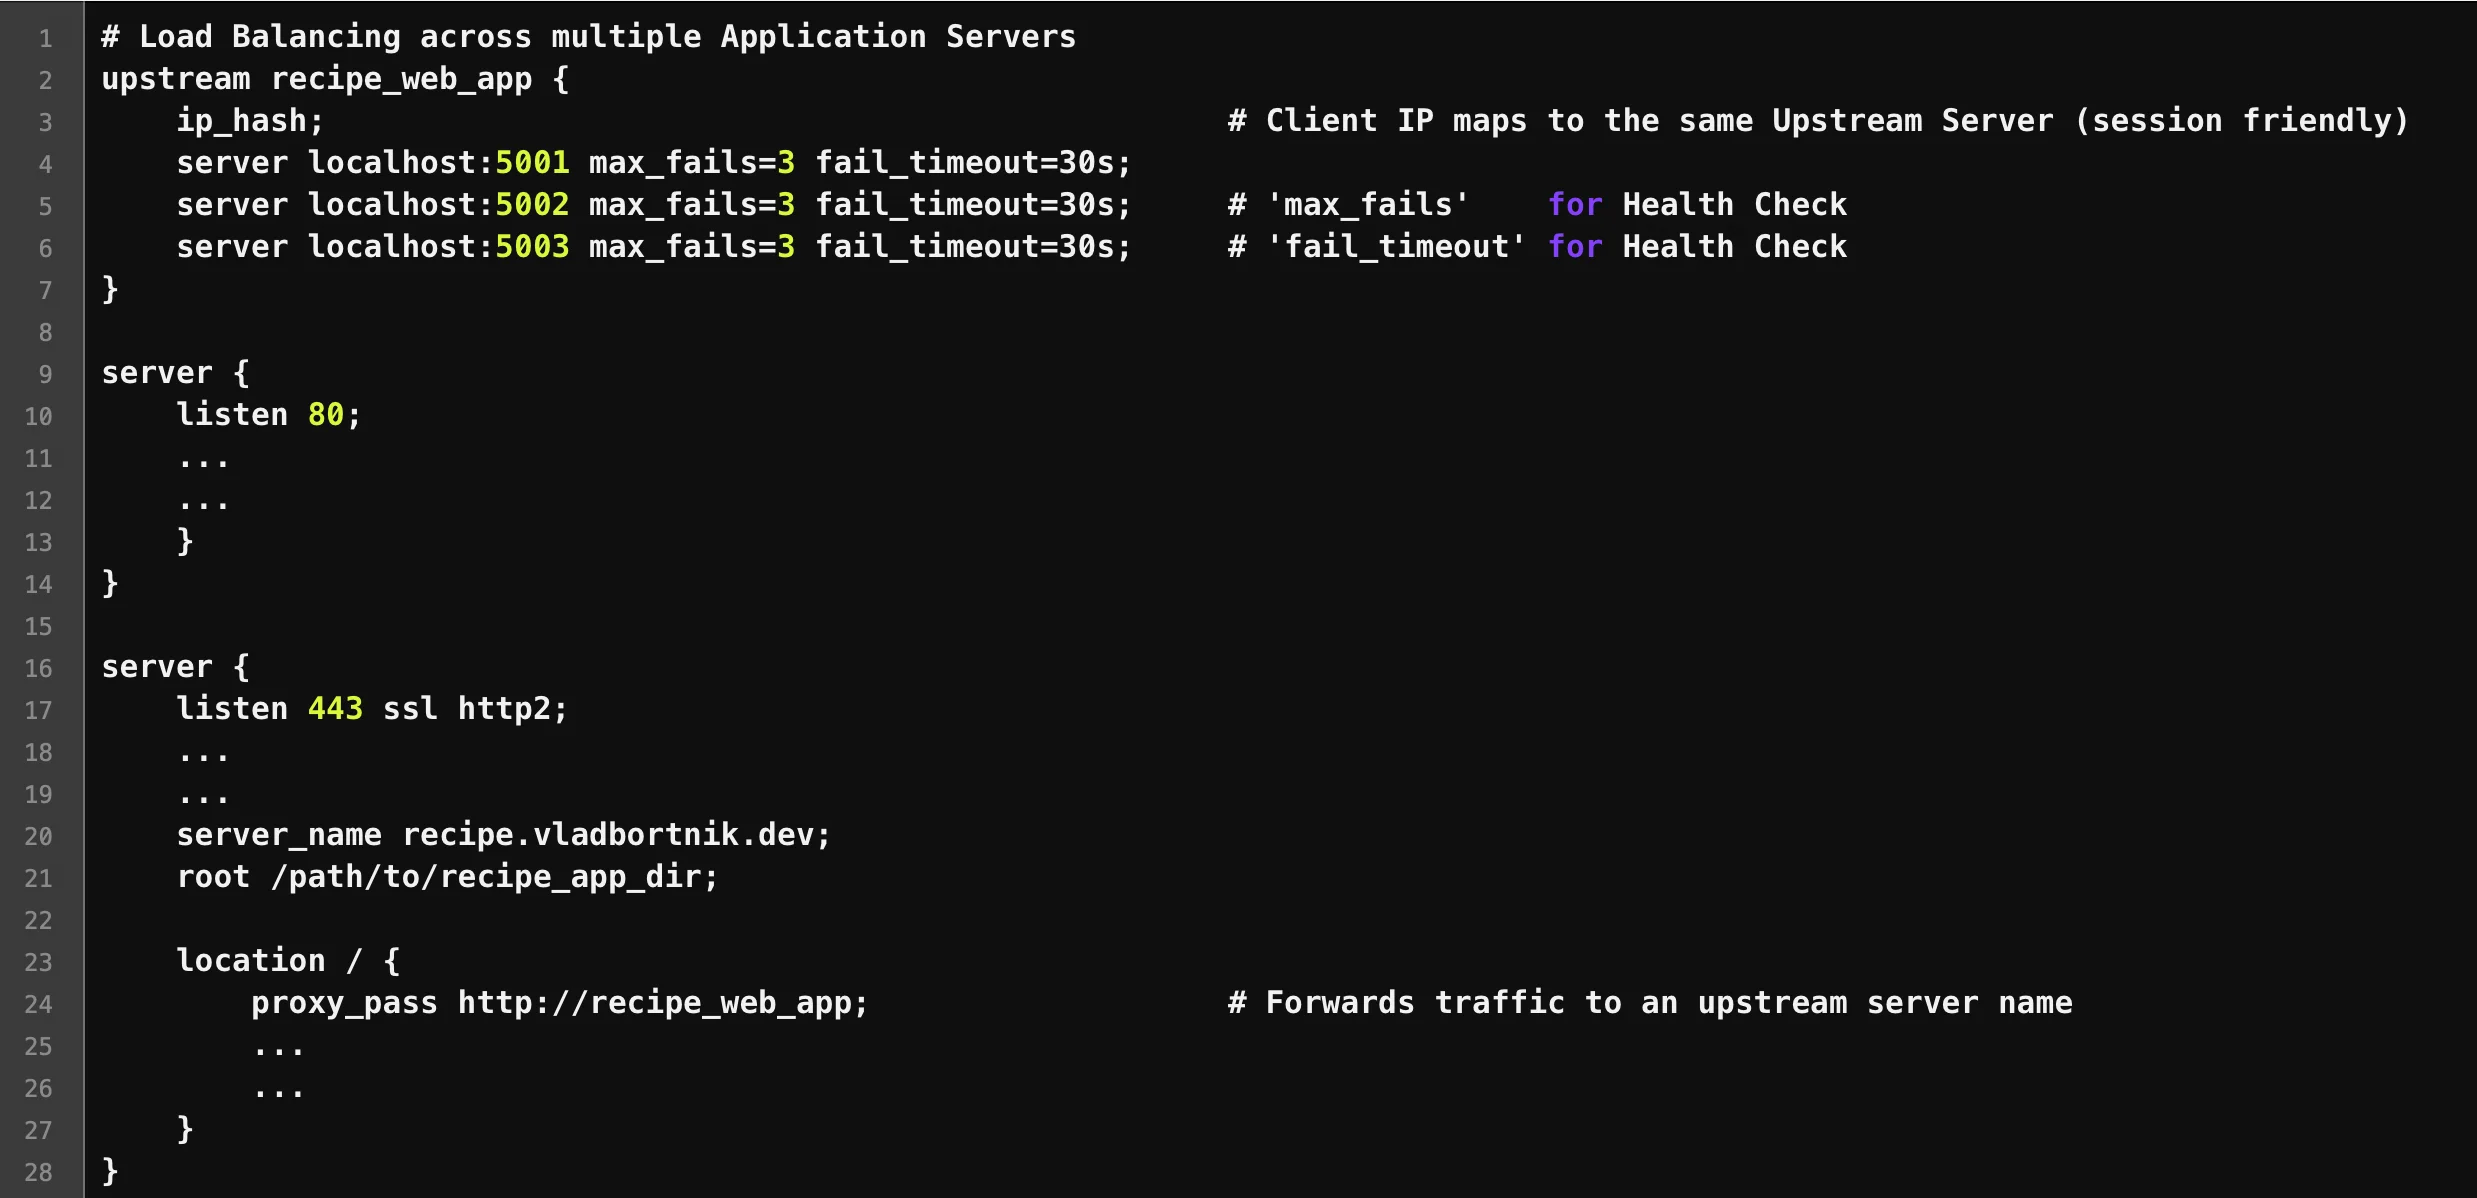
Task: Click port number 5003
Action: (x=532, y=247)
